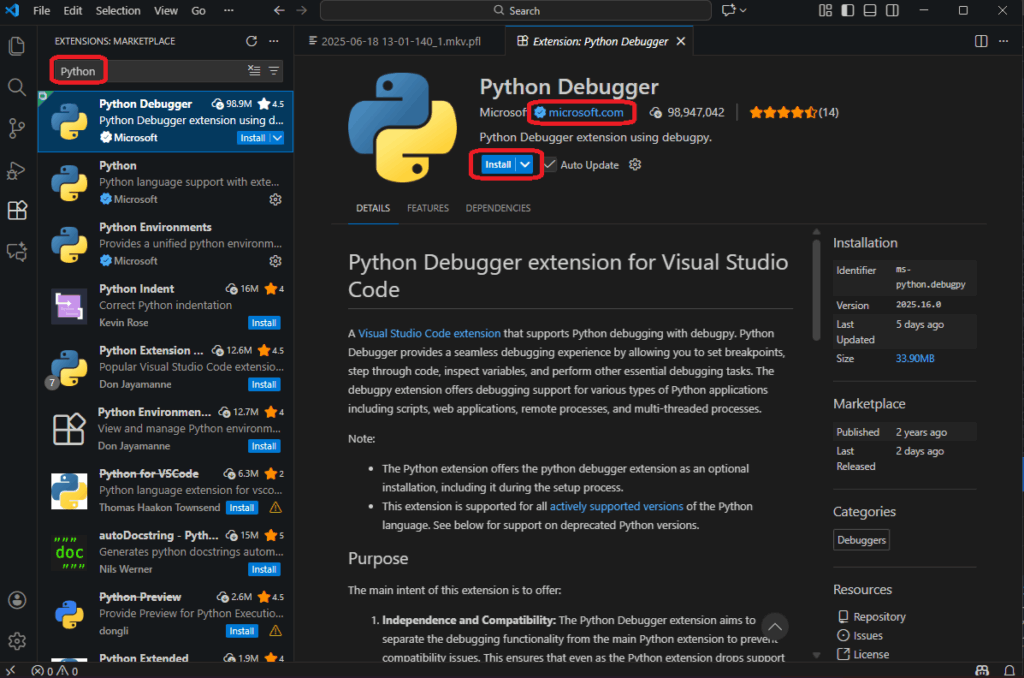The width and height of the screenshot is (1024, 678).
Task: Expand the Install dropdown arrow in details page
Action: point(526,165)
